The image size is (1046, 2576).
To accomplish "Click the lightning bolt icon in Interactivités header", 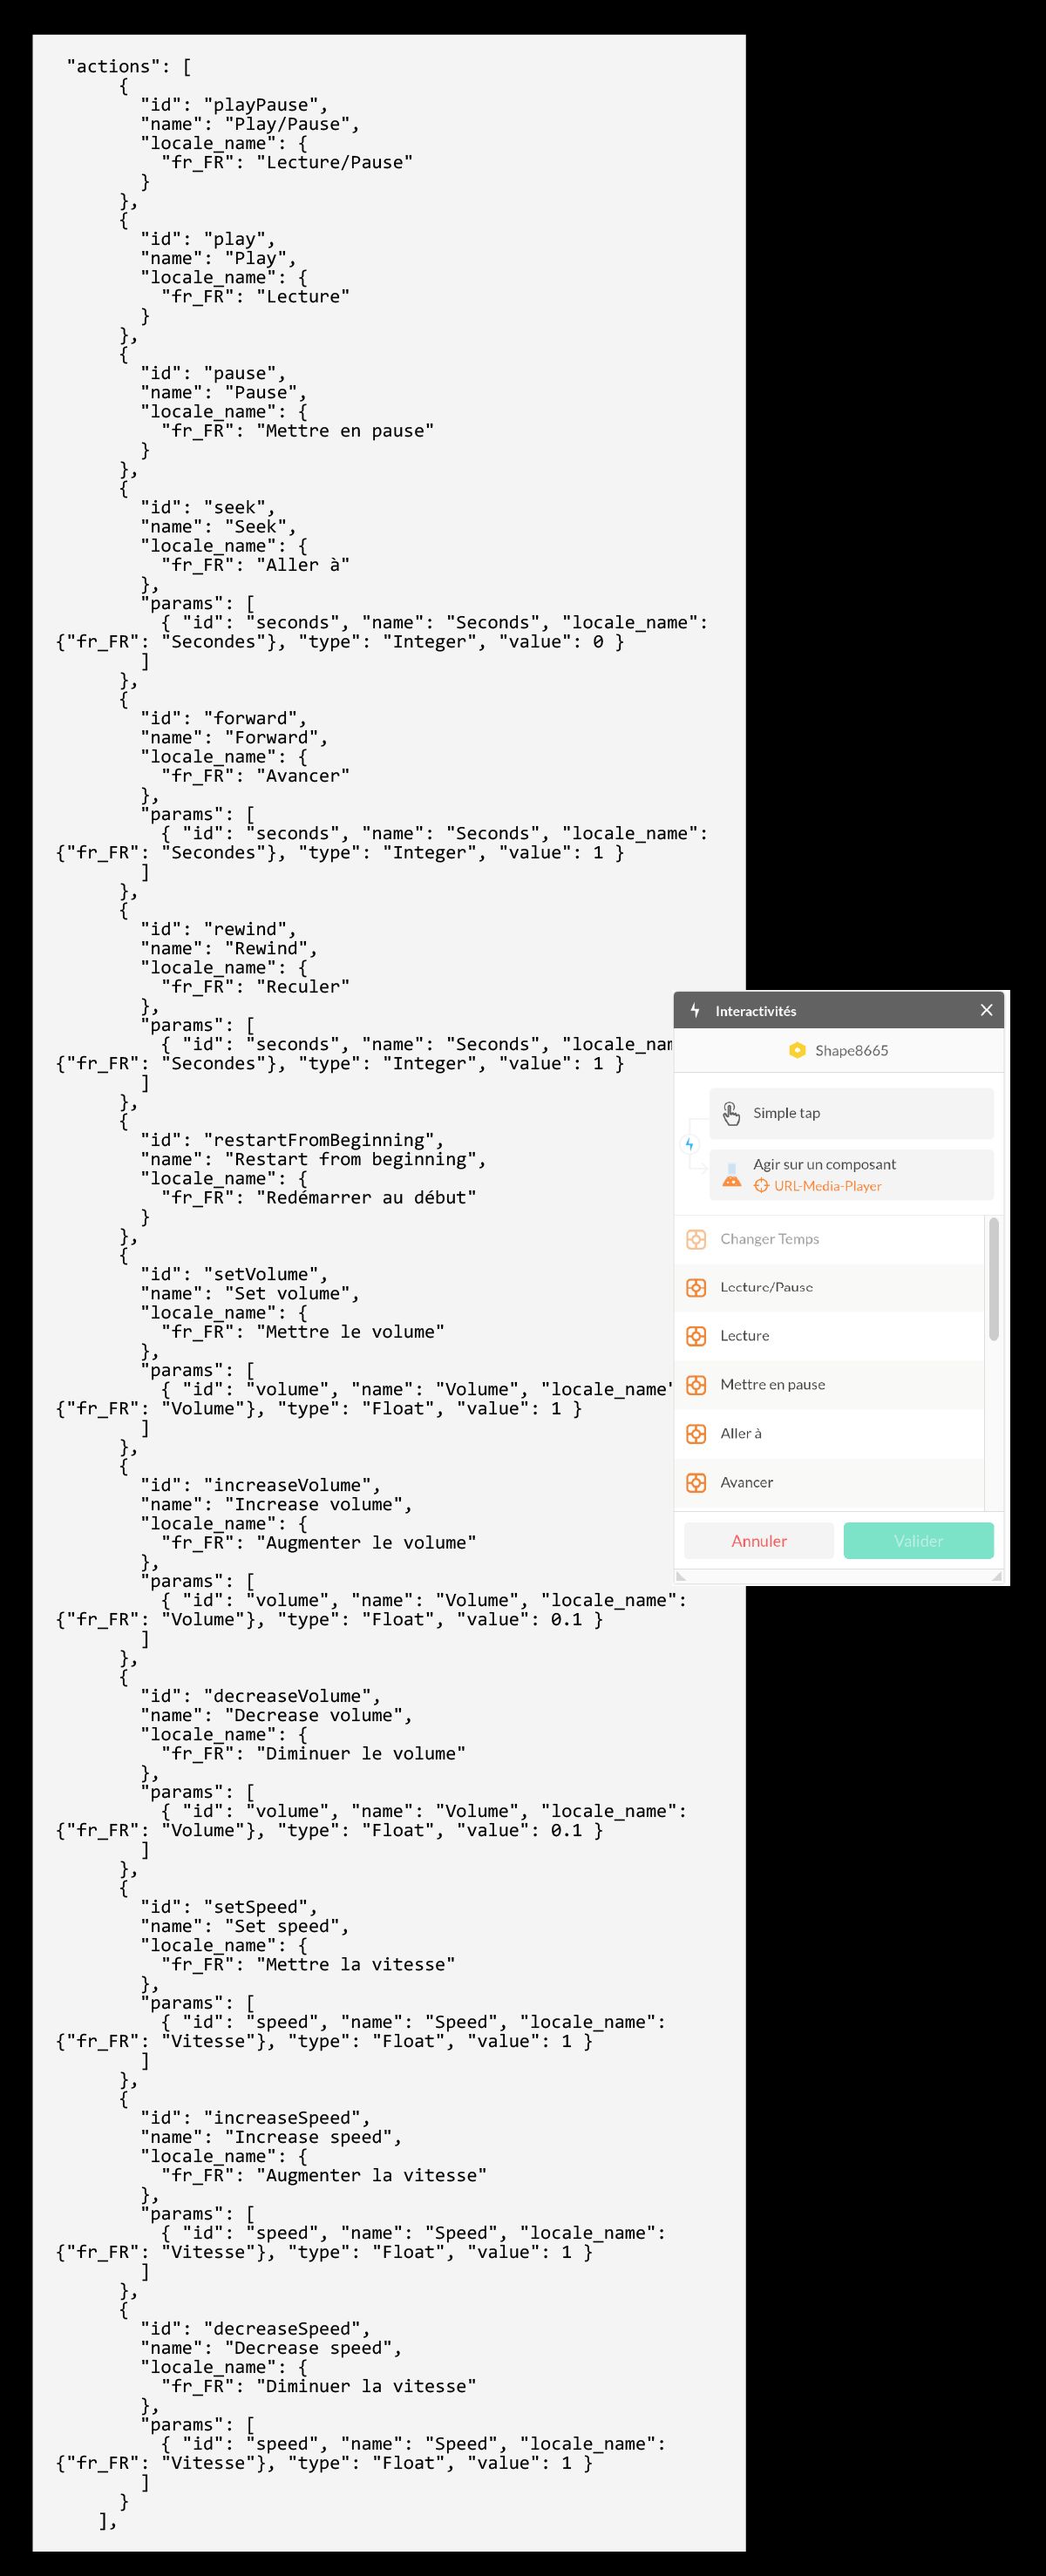I will (695, 1010).
